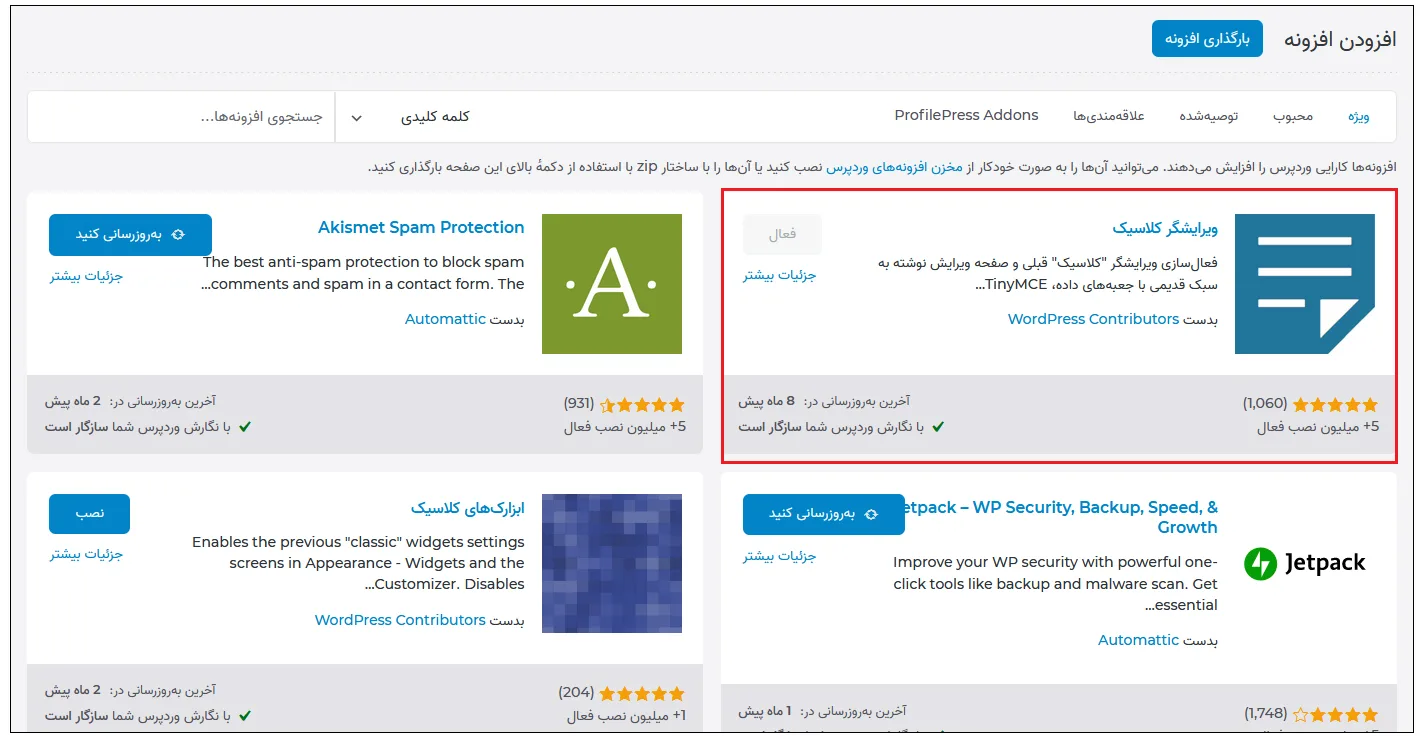Click the green compatibility checkmark in Akismet card
This screenshot has height=739, width=1425.
click(x=245, y=427)
